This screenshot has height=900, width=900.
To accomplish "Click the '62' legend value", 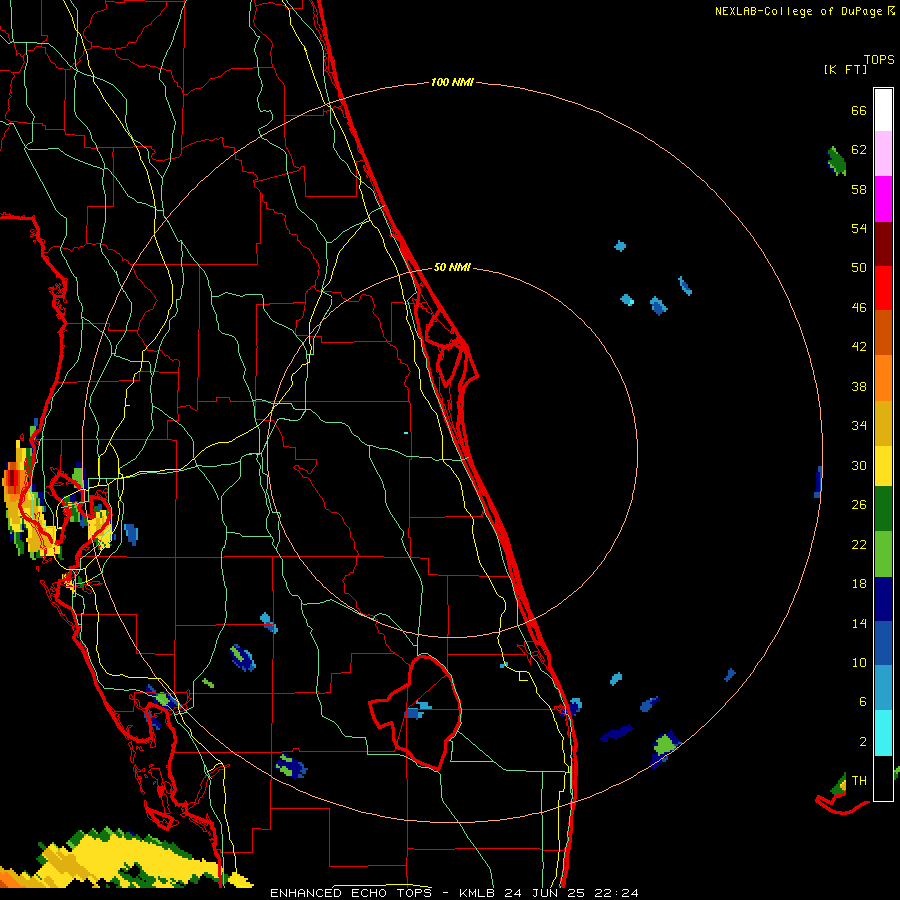I will (859, 150).
